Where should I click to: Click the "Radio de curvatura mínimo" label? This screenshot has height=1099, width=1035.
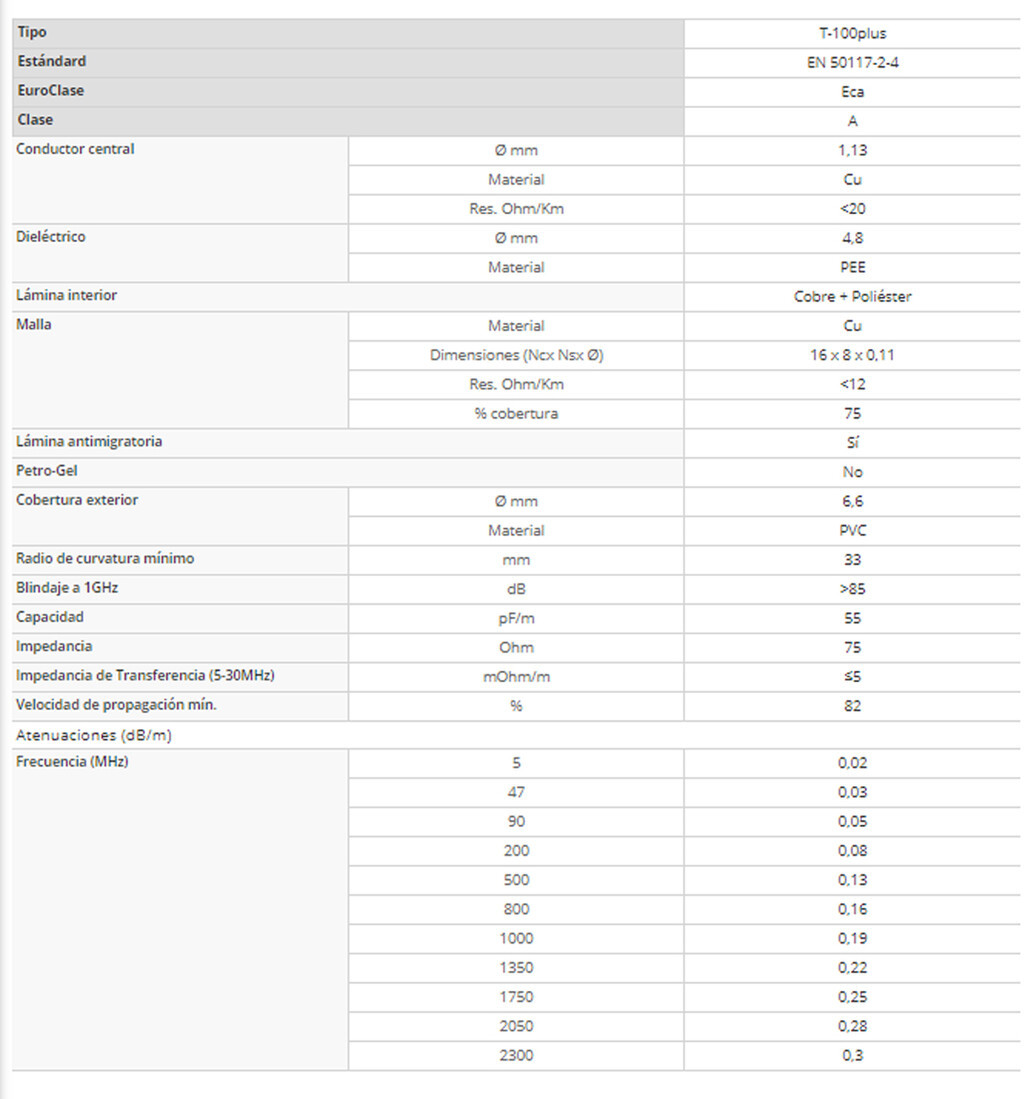pos(105,559)
